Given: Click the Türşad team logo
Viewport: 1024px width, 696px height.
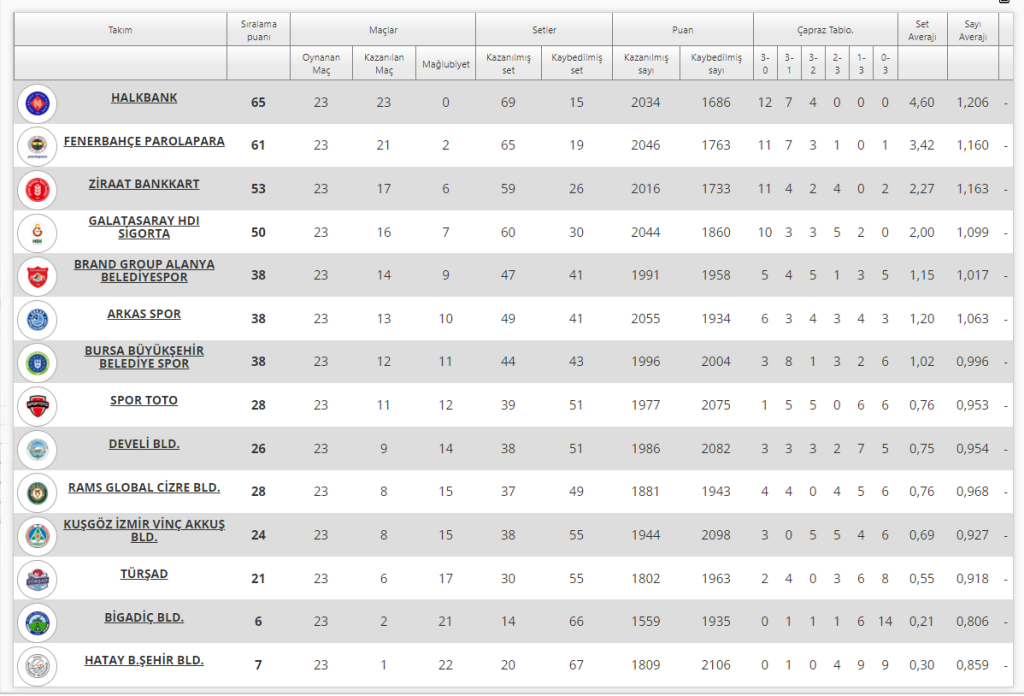Looking at the screenshot, I should (x=37, y=580).
